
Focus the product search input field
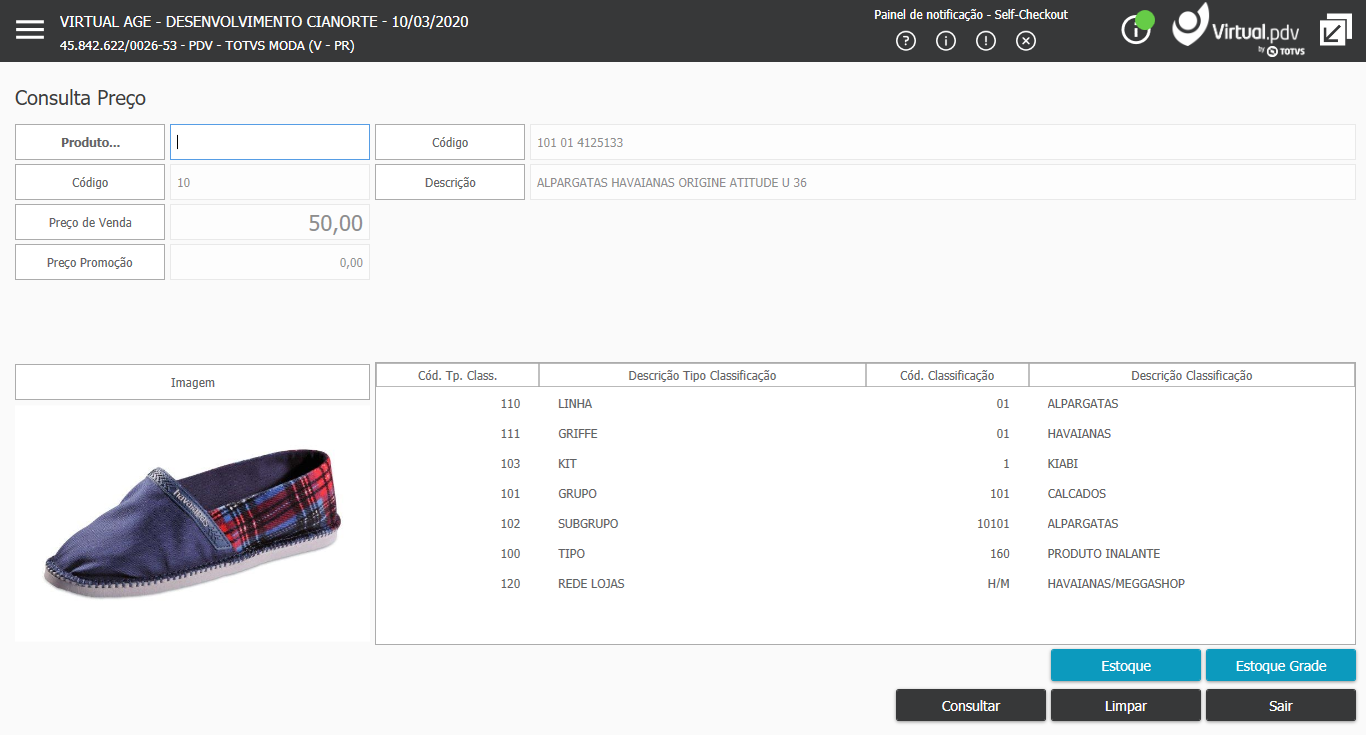[x=270, y=142]
